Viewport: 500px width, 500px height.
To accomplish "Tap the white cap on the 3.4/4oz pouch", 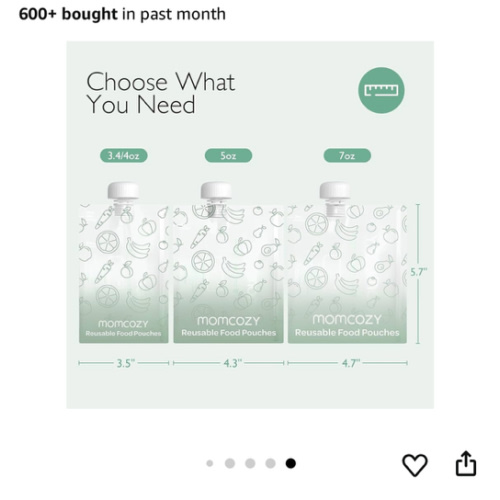I will click(x=123, y=191).
